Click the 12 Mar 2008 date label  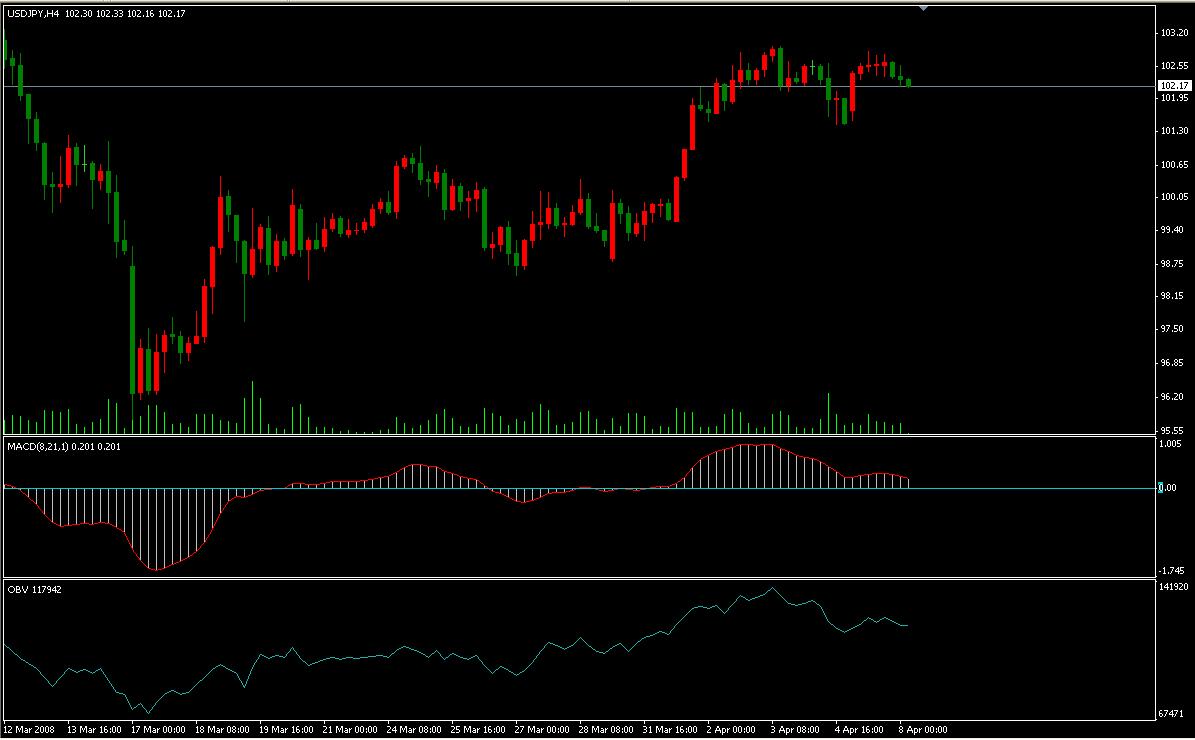(x=28, y=730)
